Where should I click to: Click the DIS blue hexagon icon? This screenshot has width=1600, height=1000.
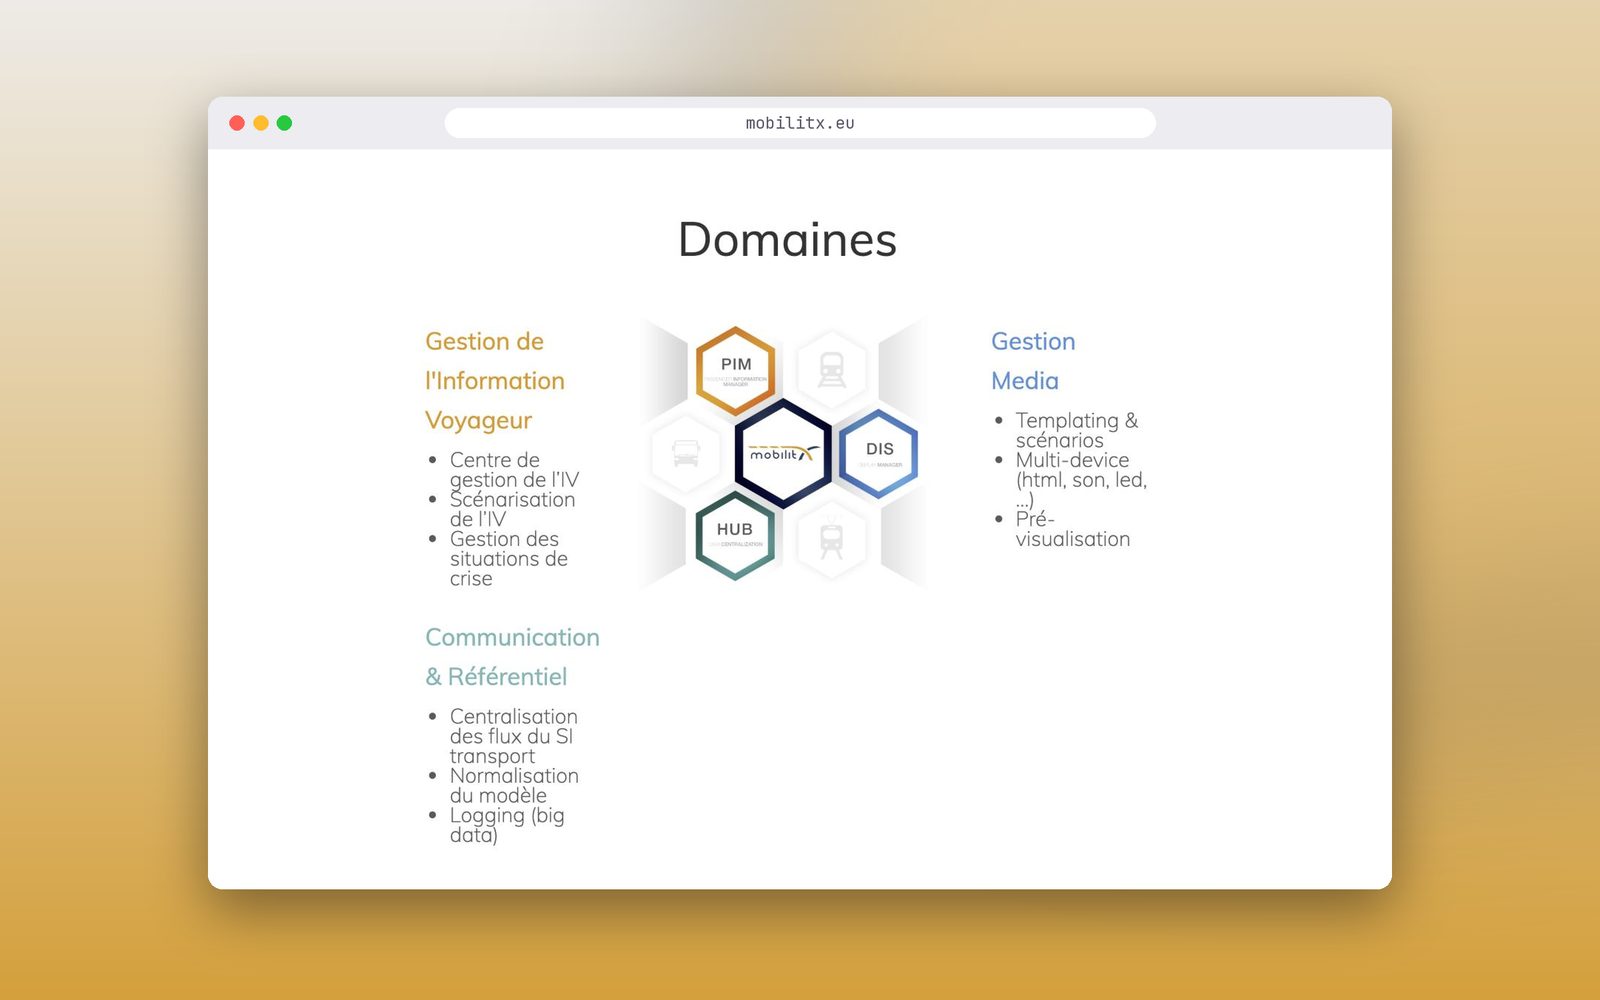pyautogui.click(x=878, y=454)
